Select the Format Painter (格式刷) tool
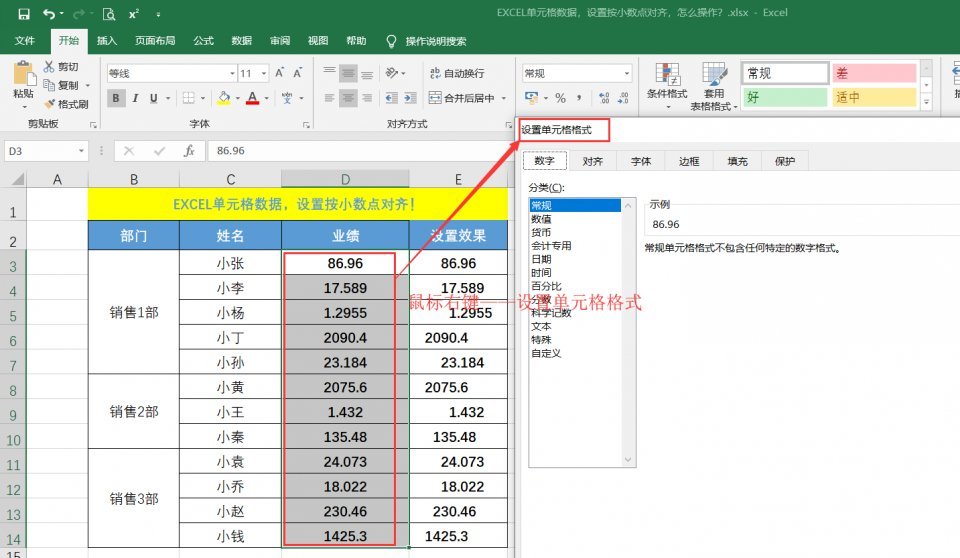 [x=67, y=104]
